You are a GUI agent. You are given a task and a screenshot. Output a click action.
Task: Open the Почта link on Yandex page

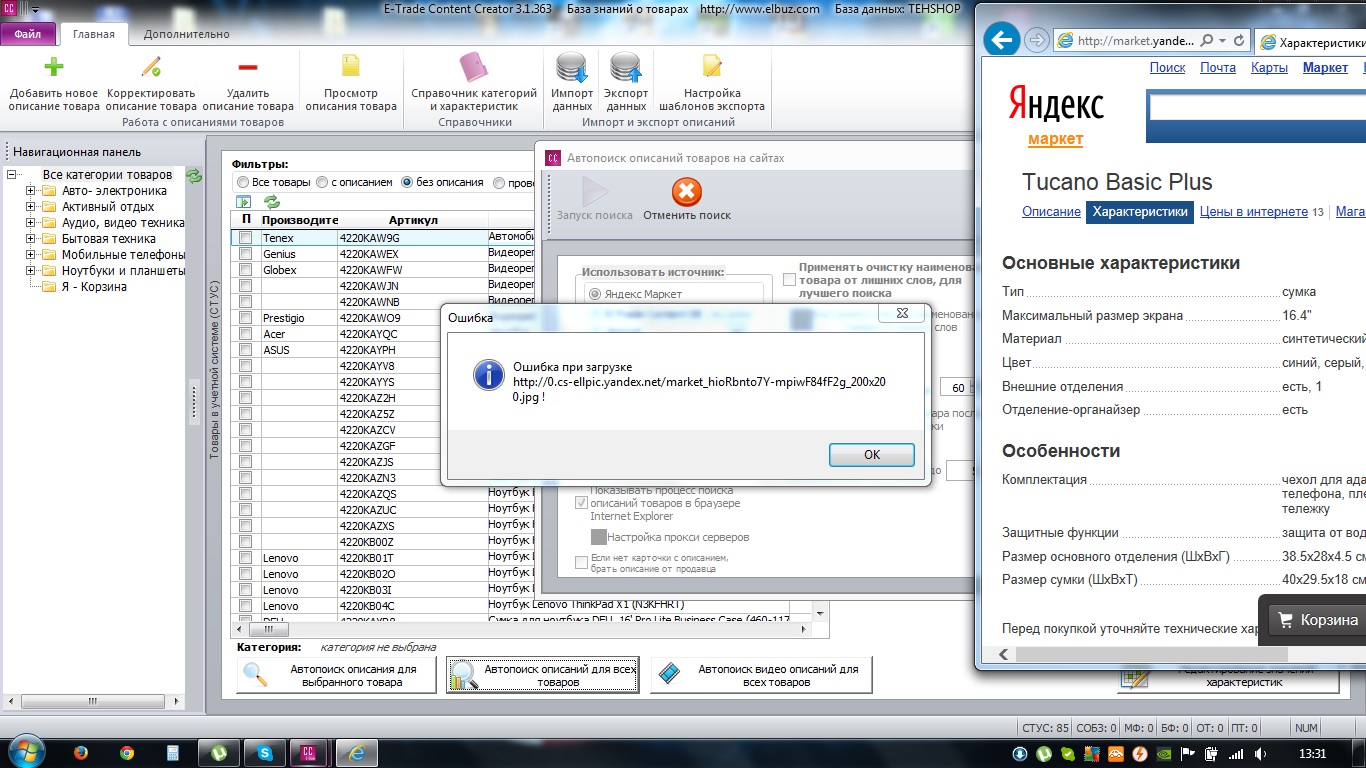click(x=1218, y=68)
